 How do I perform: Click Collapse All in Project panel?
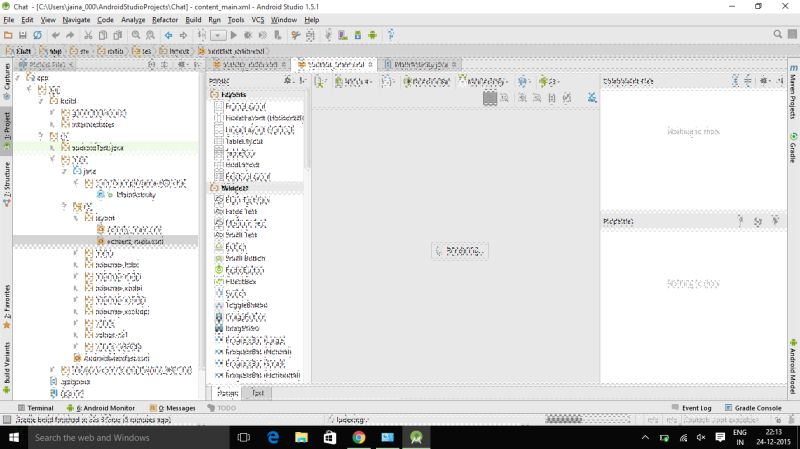point(164,65)
